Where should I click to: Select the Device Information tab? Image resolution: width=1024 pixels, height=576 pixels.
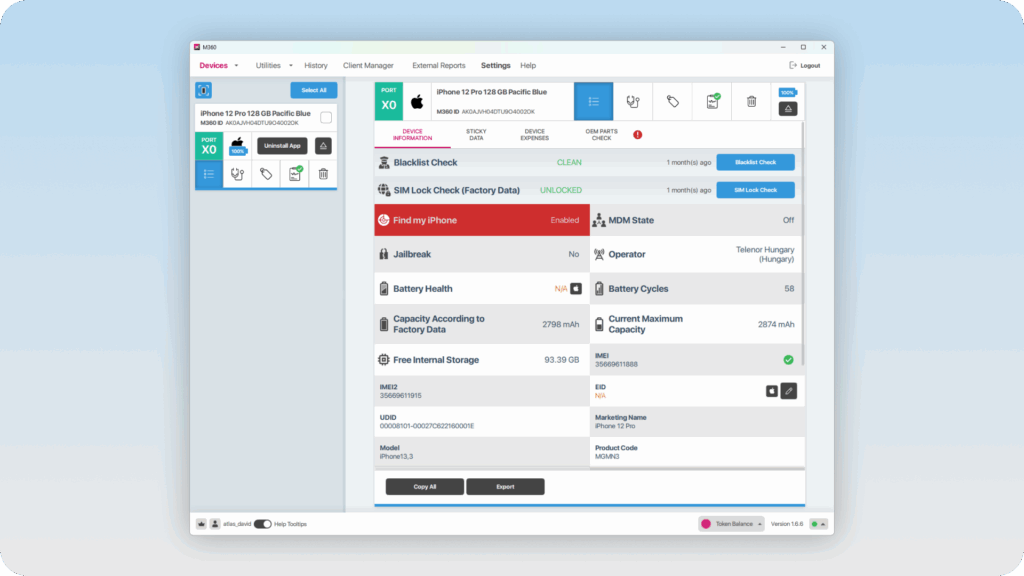[x=412, y=135]
